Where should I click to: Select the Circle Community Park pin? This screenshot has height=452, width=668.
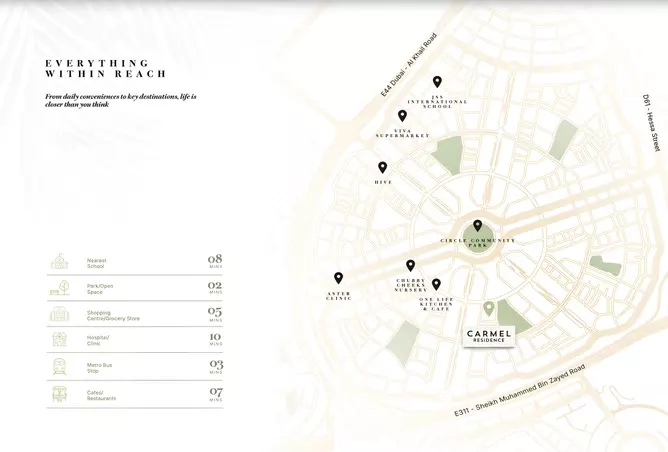[478, 226]
